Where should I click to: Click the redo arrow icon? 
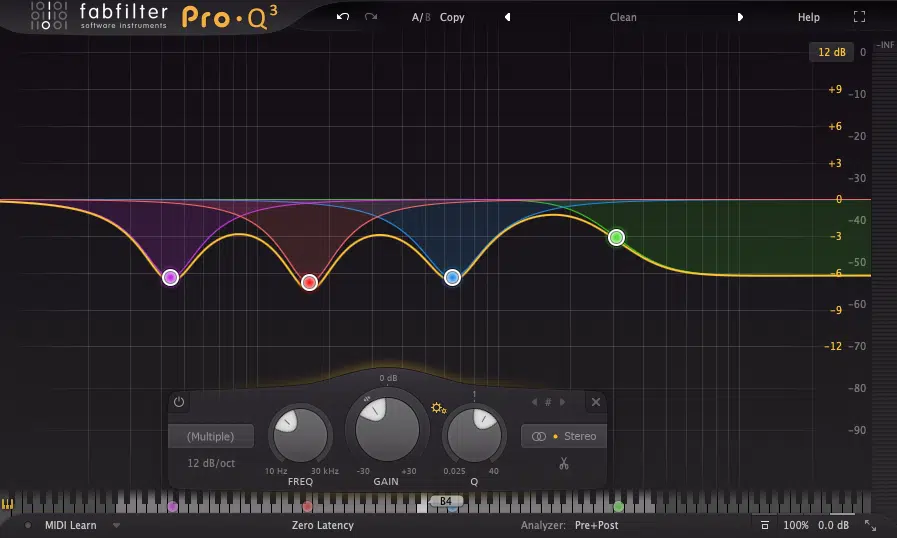[x=371, y=17]
